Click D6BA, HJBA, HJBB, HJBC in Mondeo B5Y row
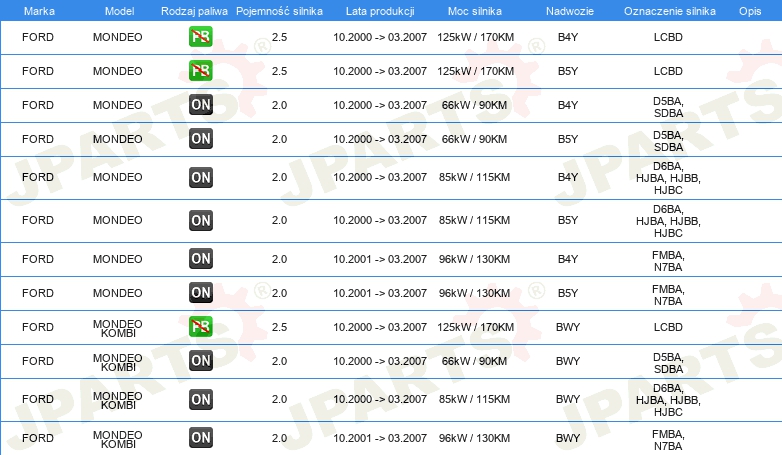Screen dimensions: 782x455 pyautogui.click(x=668, y=221)
